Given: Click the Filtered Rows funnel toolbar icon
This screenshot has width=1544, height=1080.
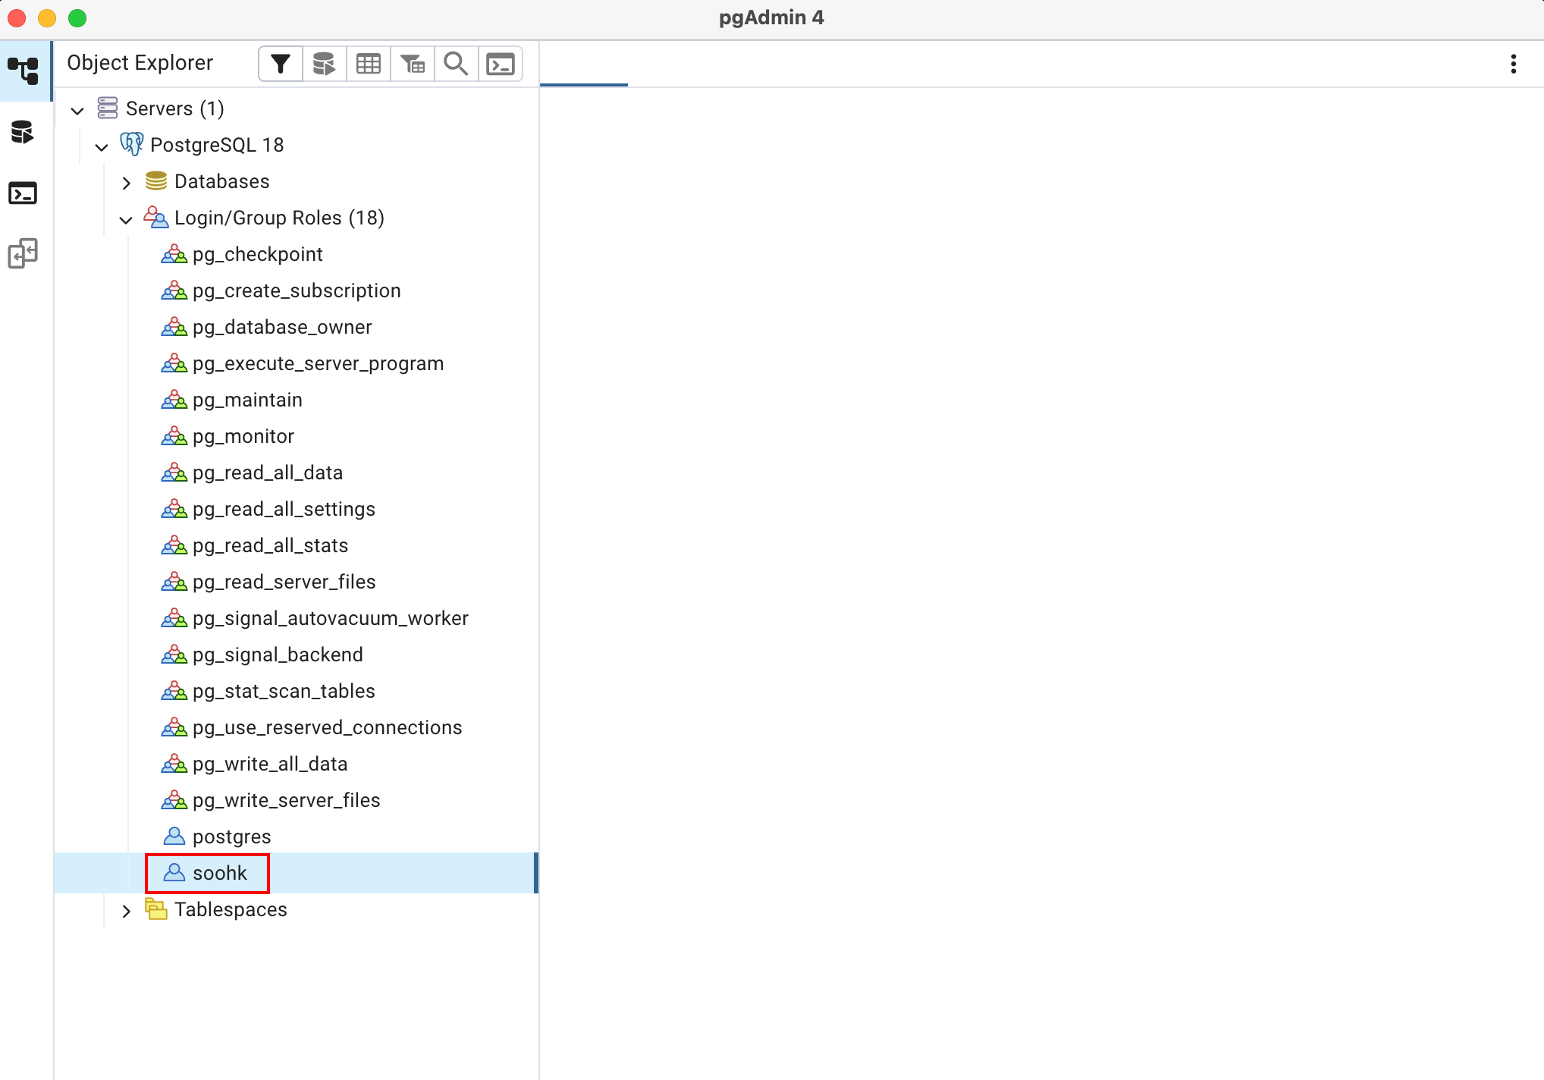Looking at the screenshot, I should [281, 64].
